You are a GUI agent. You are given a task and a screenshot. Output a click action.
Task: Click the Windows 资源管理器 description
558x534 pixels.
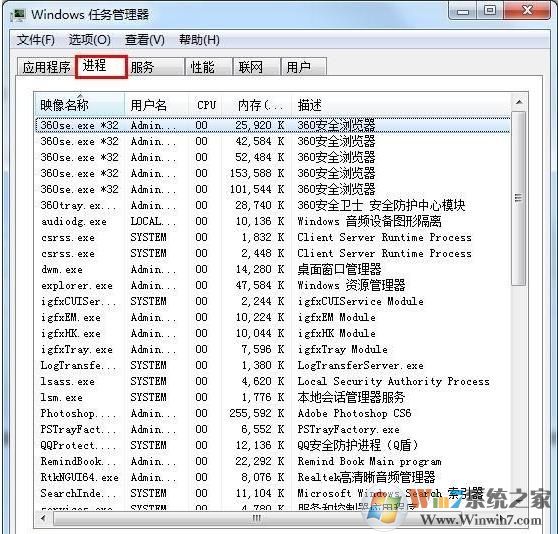(x=351, y=285)
